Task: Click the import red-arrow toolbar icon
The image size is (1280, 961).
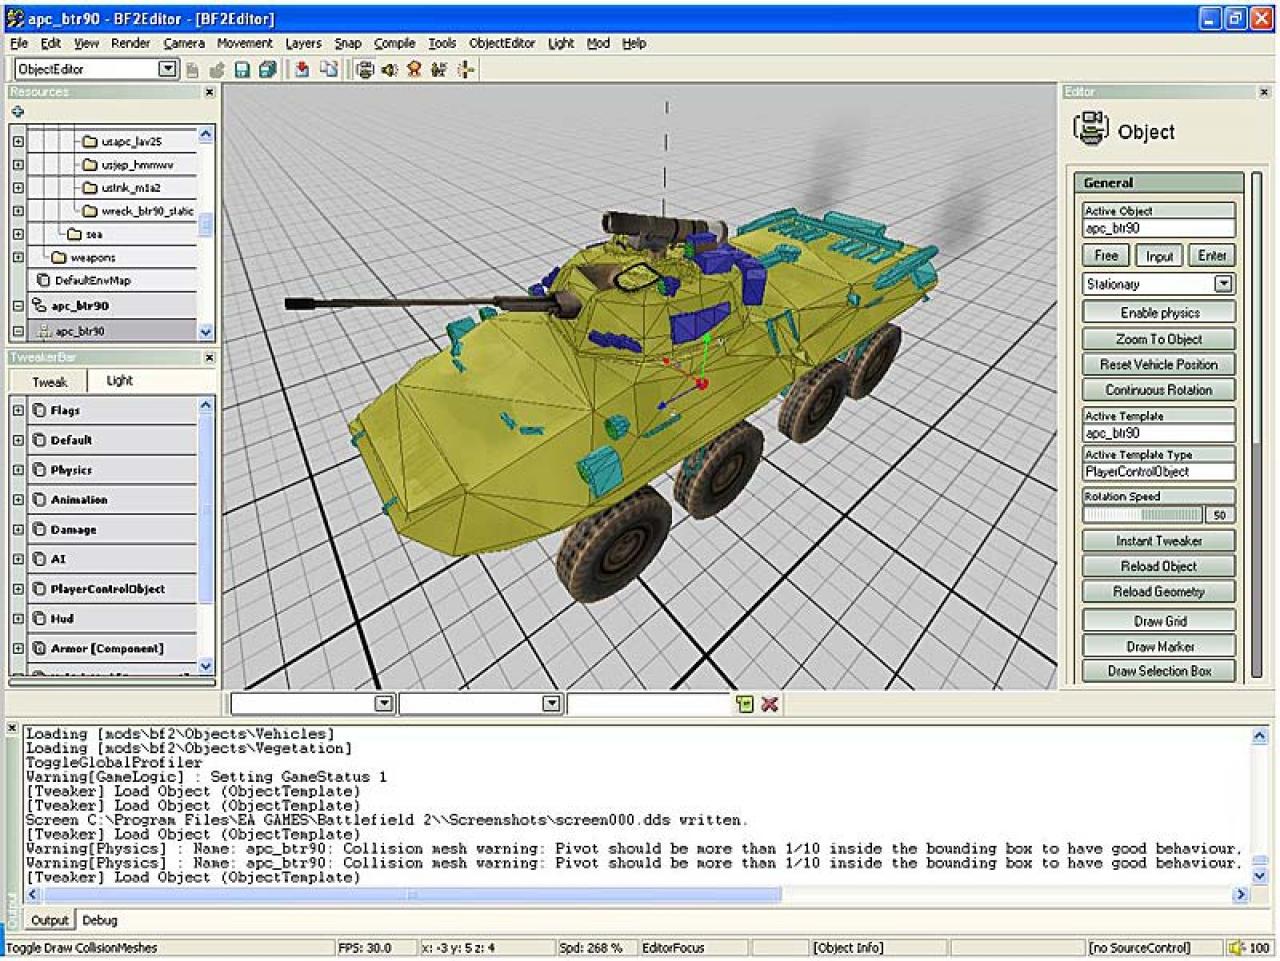Action: 301,69
